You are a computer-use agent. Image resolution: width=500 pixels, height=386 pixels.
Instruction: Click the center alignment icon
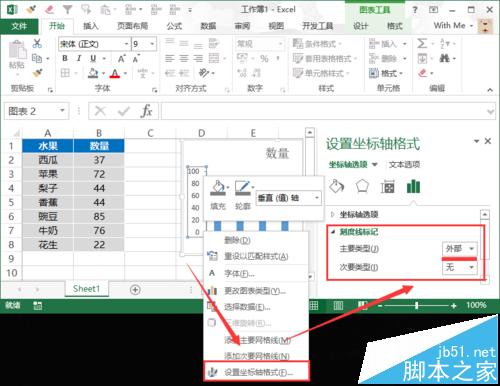pos(184,59)
